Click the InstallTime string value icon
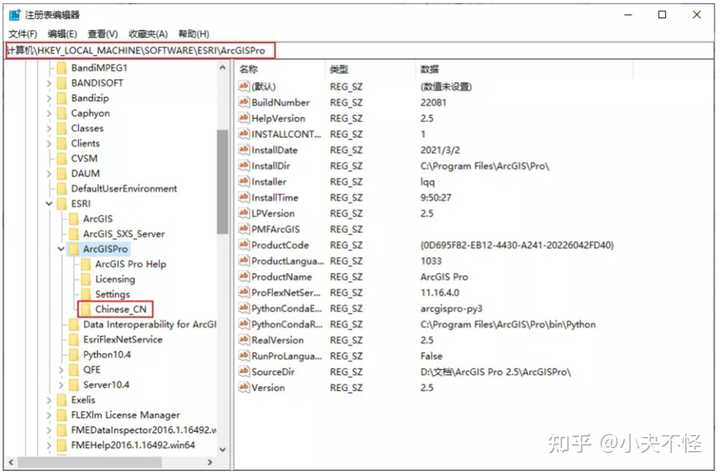The image size is (720, 473). (x=244, y=197)
